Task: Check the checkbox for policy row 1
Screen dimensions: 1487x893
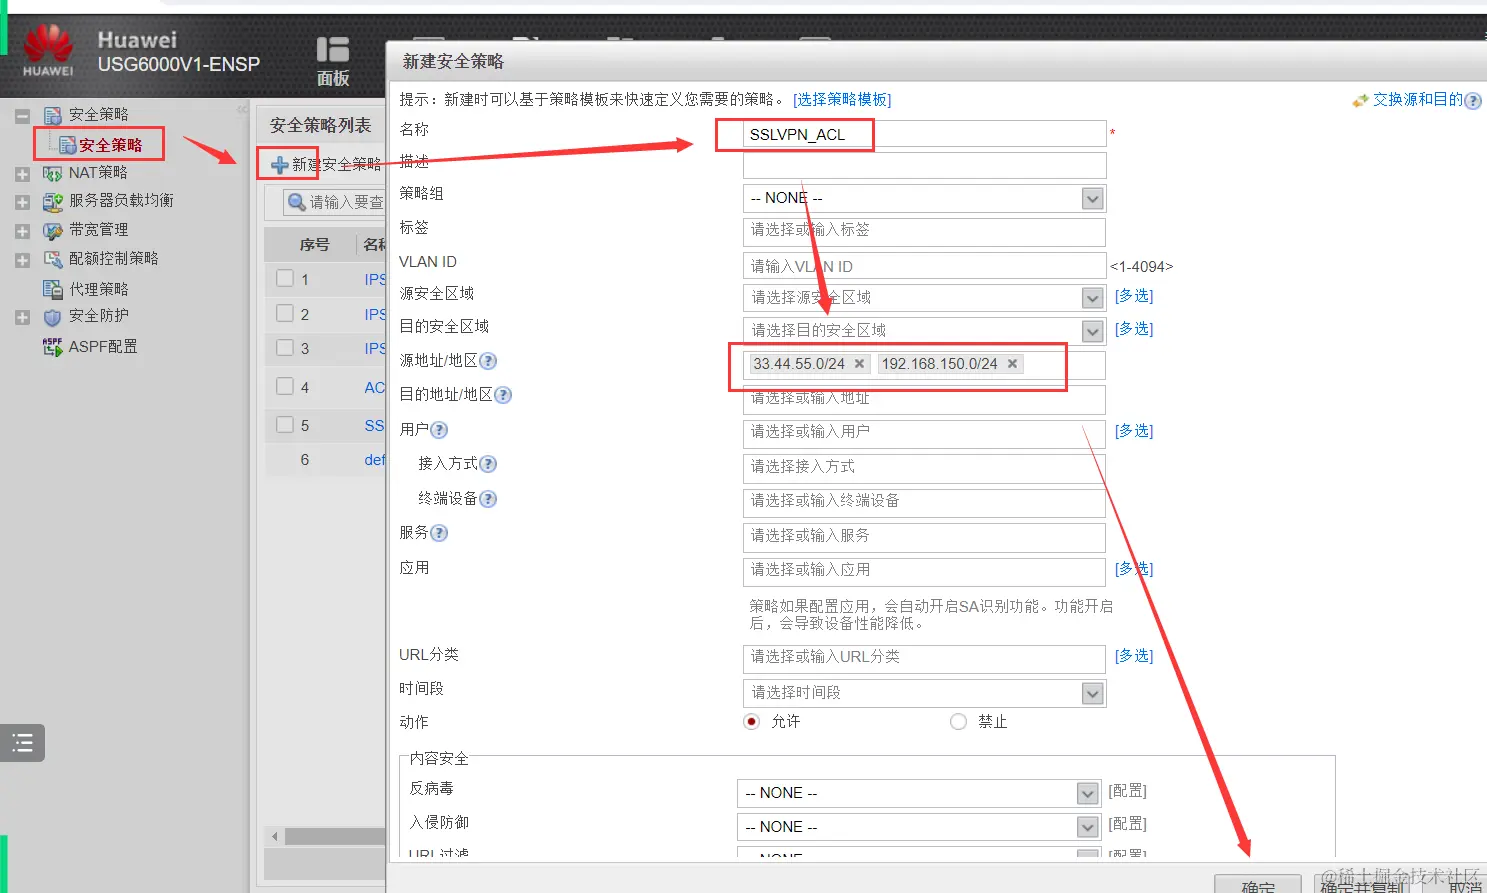Action: tap(285, 278)
